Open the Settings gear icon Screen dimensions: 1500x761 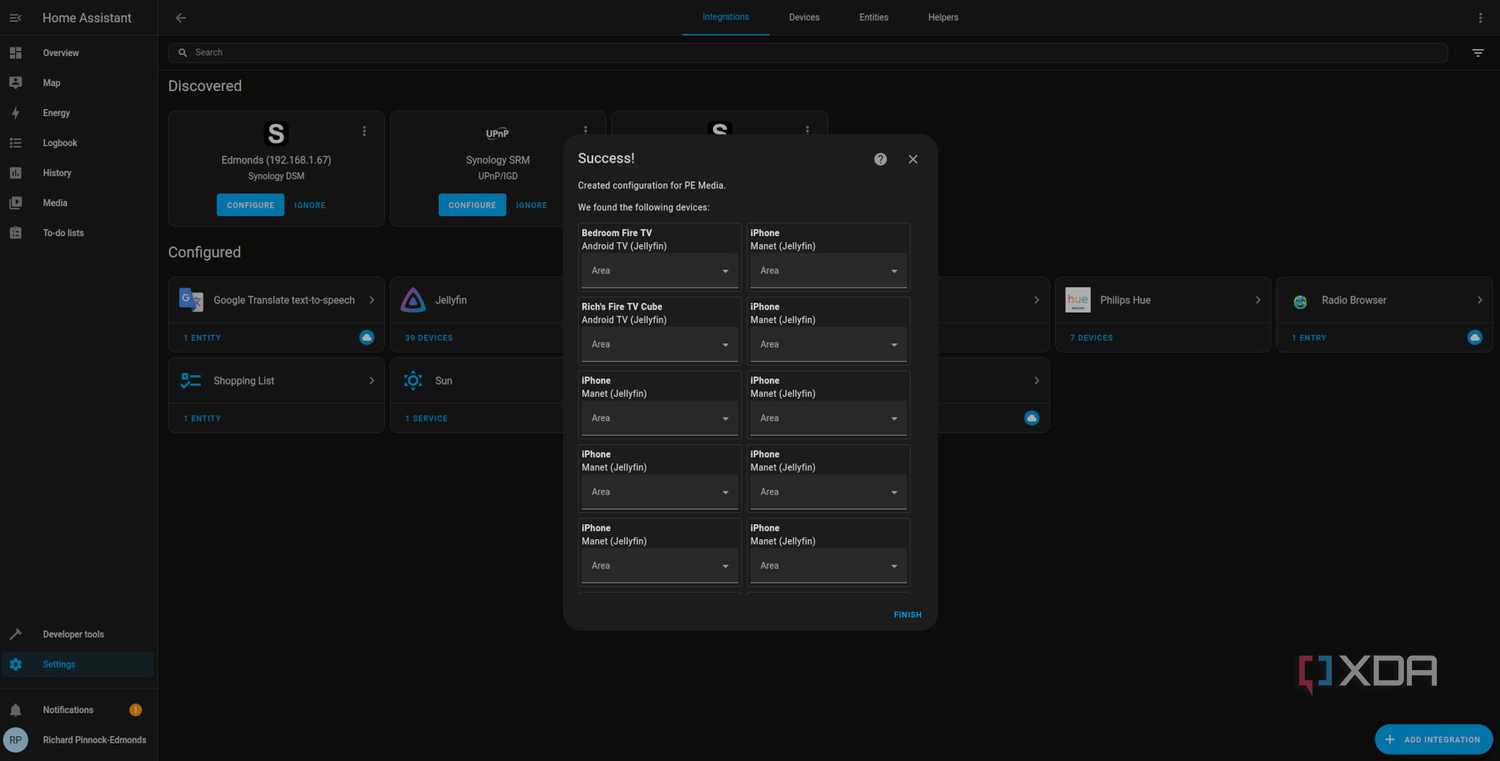click(x=15, y=664)
